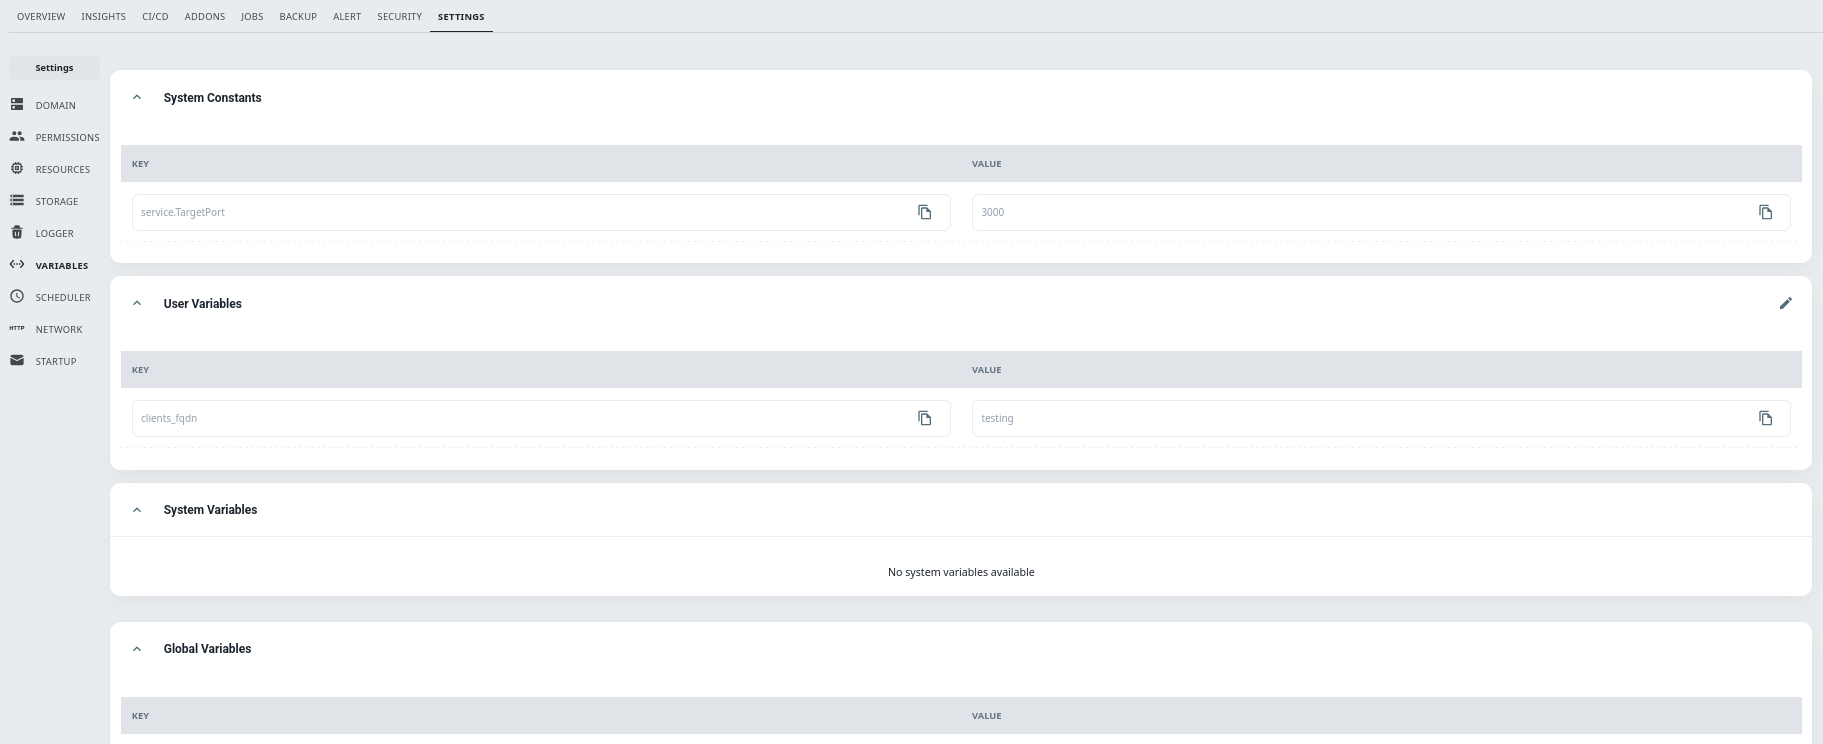Edit User Variables with pencil icon
Viewport: 1823px width, 744px height.
click(x=1786, y=303)
